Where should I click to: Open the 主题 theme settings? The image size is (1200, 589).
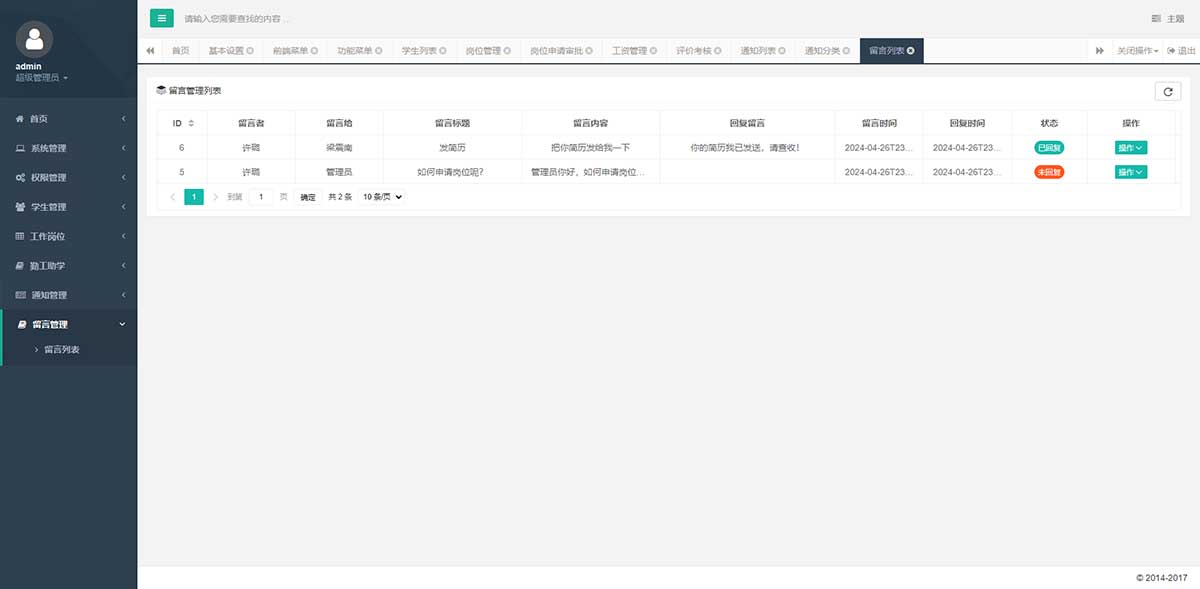1168,19
